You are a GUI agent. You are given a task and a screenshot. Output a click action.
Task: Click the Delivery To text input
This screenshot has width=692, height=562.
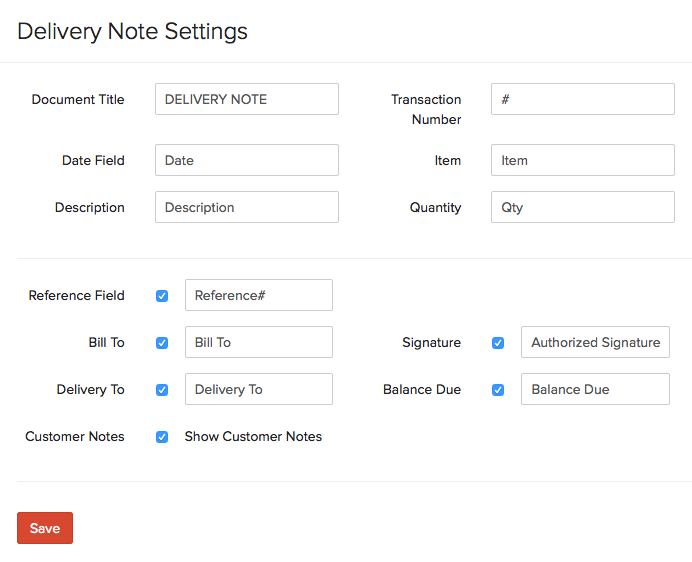(x=258, y=389)
